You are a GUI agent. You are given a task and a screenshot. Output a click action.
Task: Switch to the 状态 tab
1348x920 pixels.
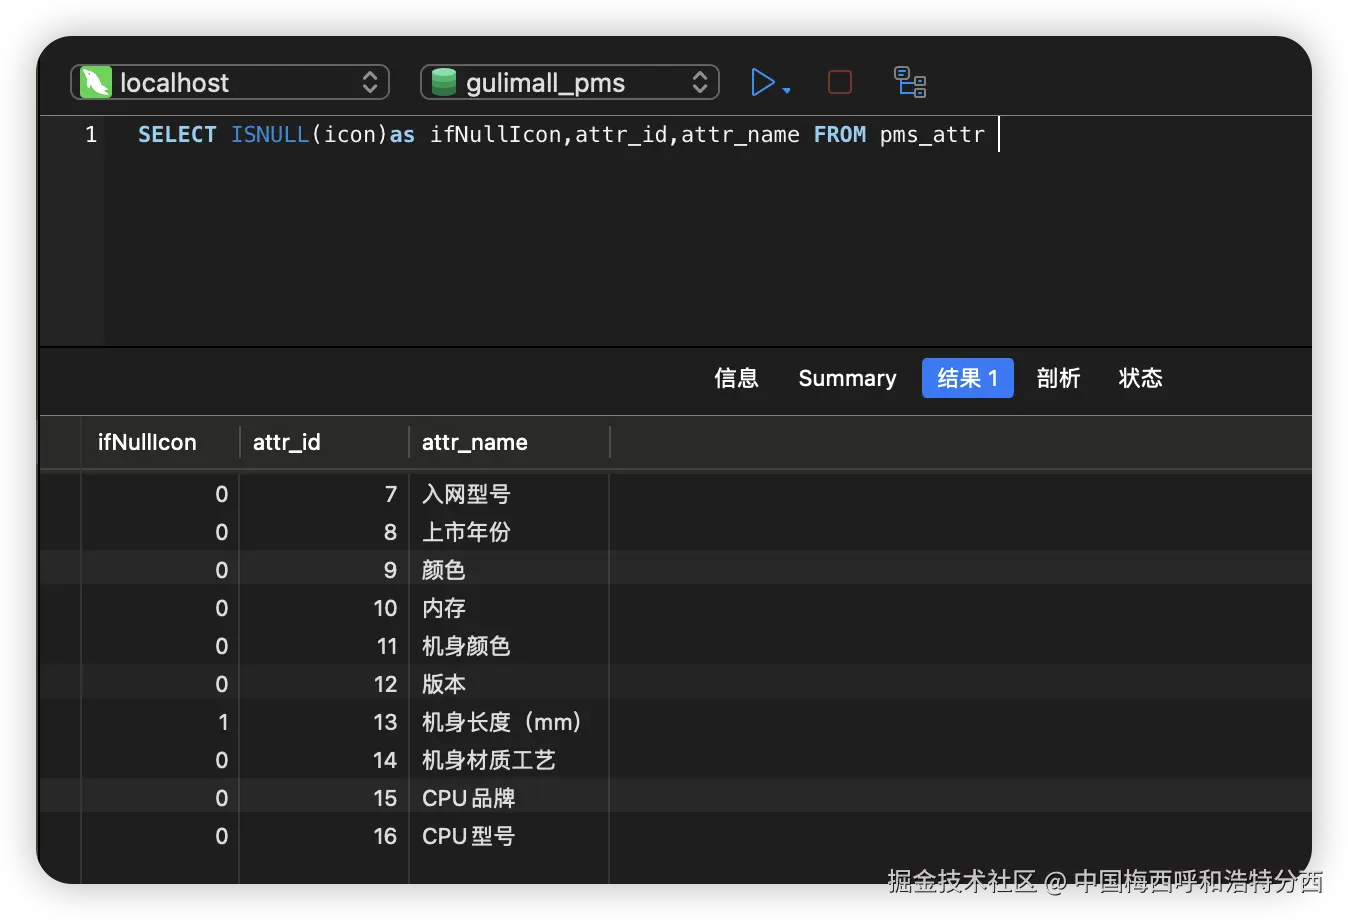tap(1140, 378)
